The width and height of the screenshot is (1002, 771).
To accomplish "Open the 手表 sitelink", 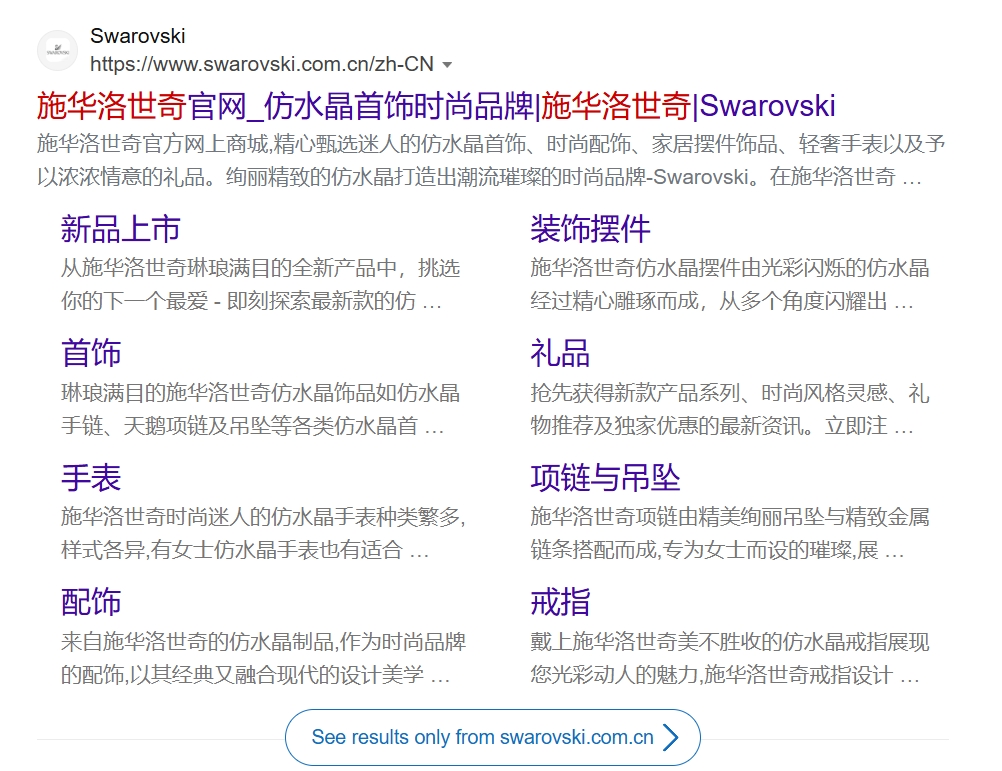I will pos(91,478).
